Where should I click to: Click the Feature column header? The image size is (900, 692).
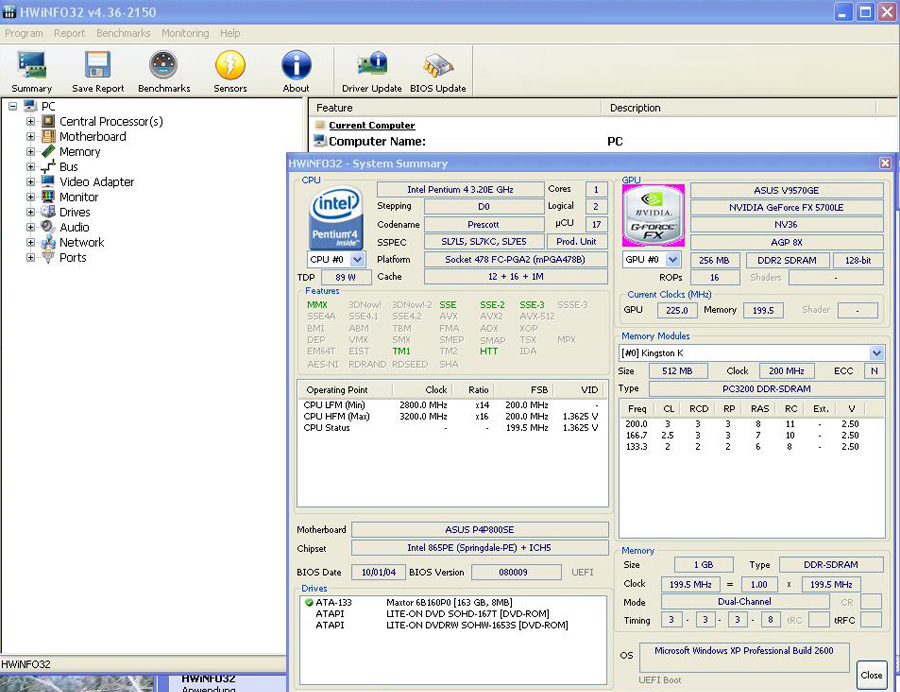coord(455,108)
